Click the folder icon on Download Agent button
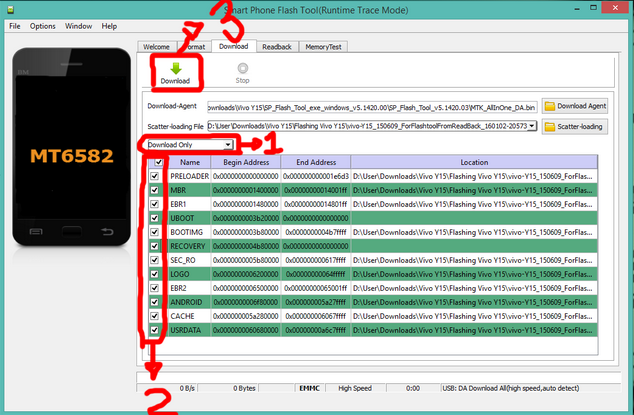 pos(549,106)
